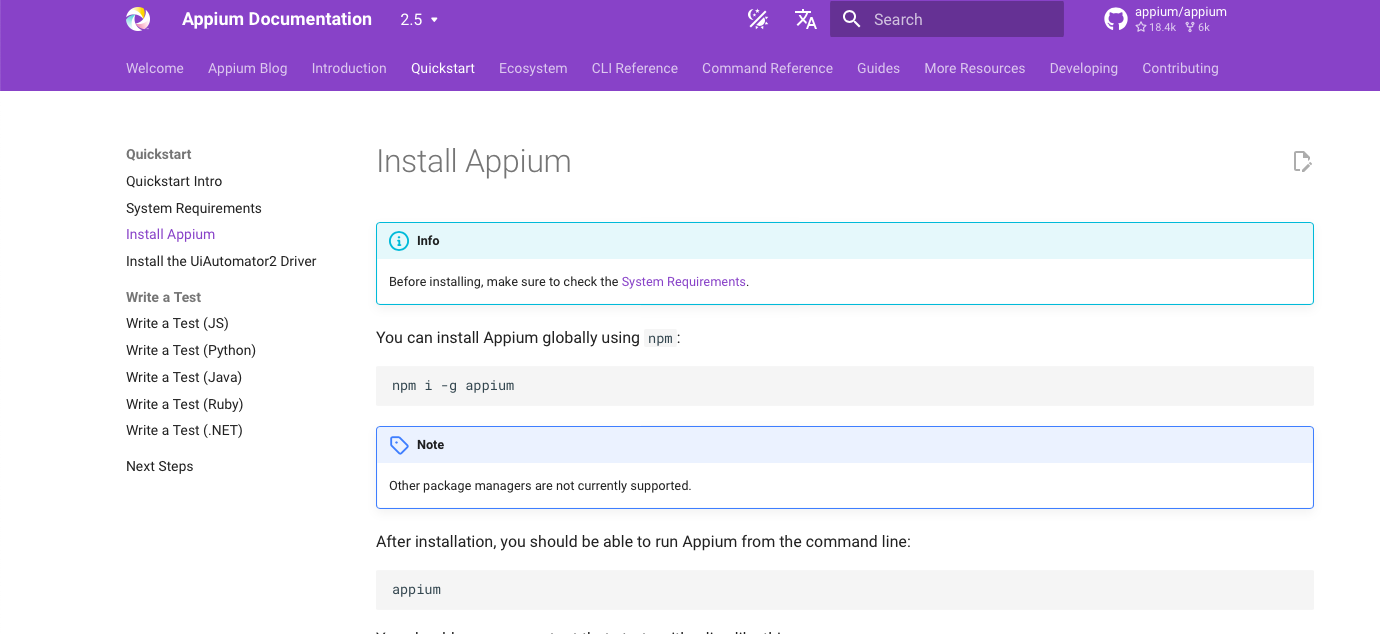The image size is (1380, 634).
Task: Expand the Quickstart section heading
Action: [158, 154]
